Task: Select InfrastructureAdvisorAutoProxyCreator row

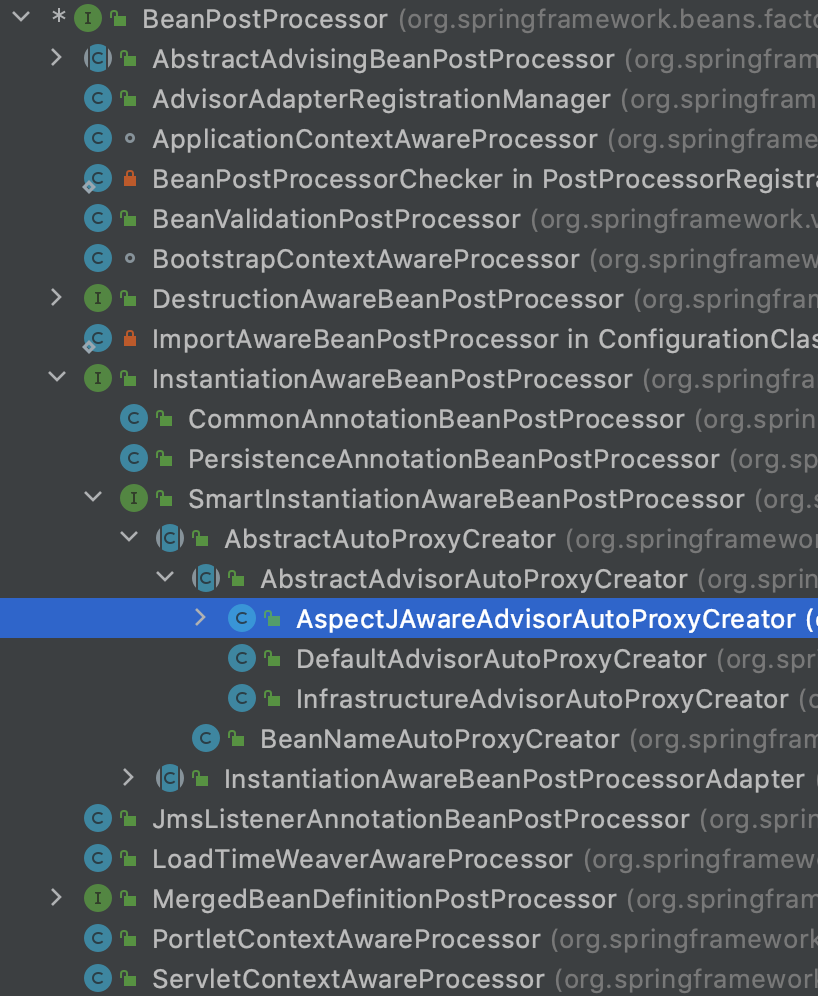Action: click(x=409, y=699)
